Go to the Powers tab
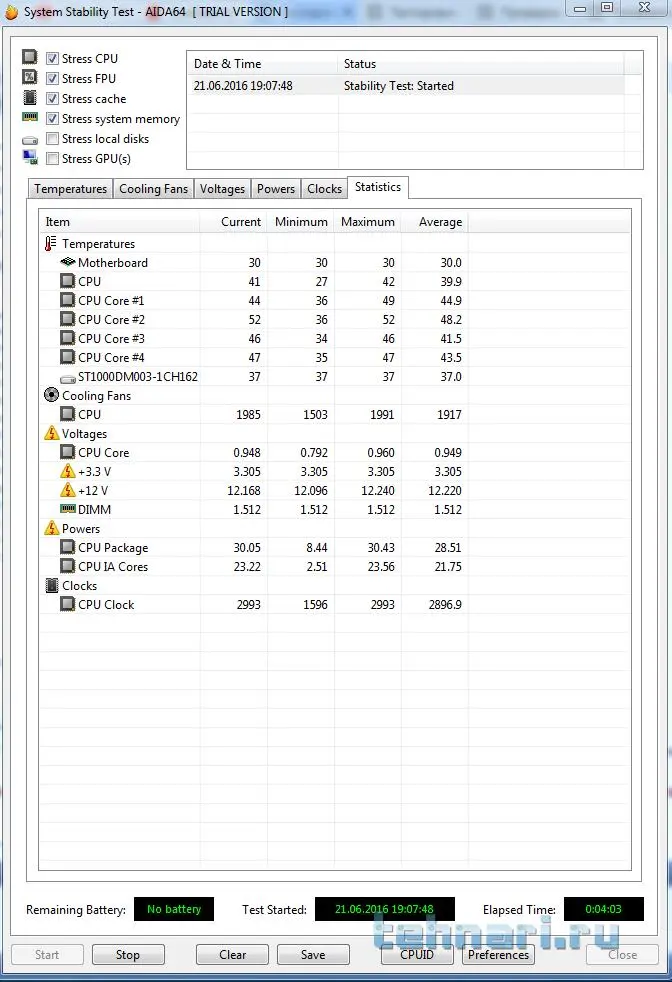 (276, 189)
